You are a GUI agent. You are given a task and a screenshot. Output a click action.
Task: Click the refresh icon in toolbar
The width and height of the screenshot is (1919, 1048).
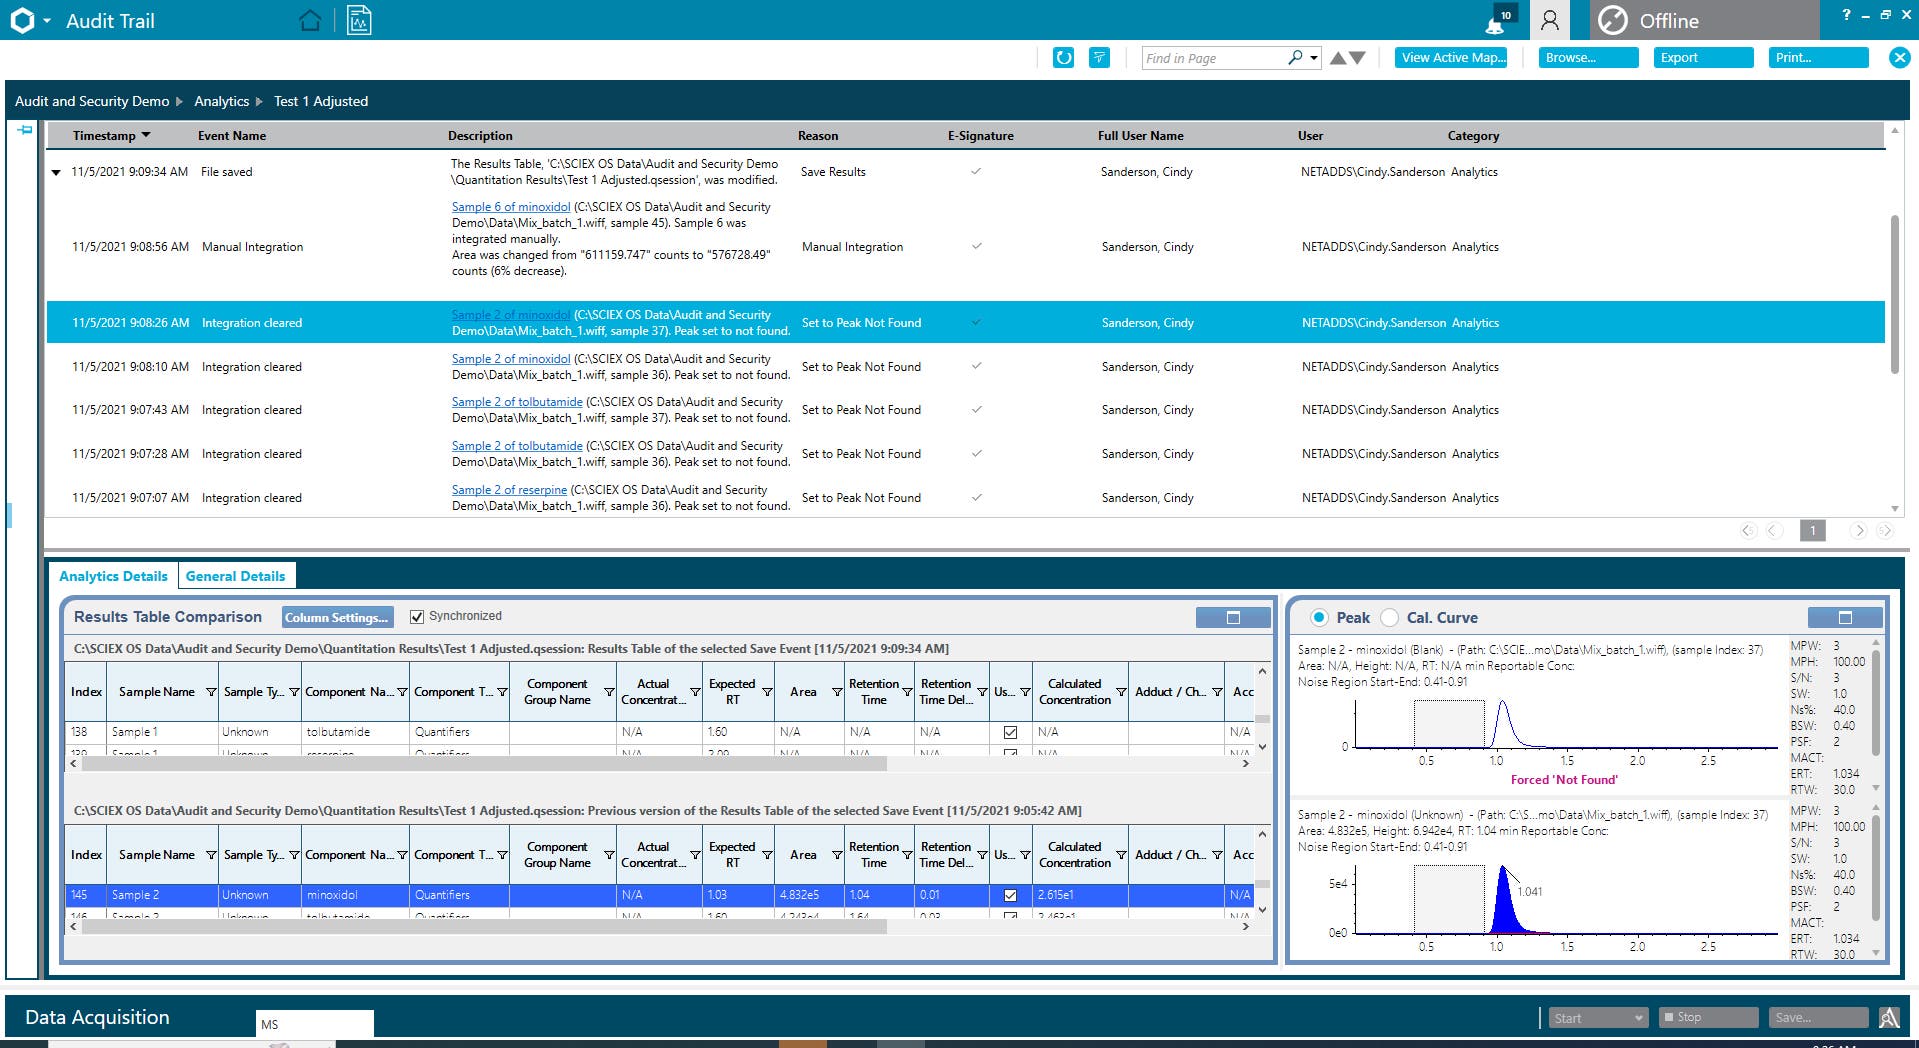[x=1063, y=58]
